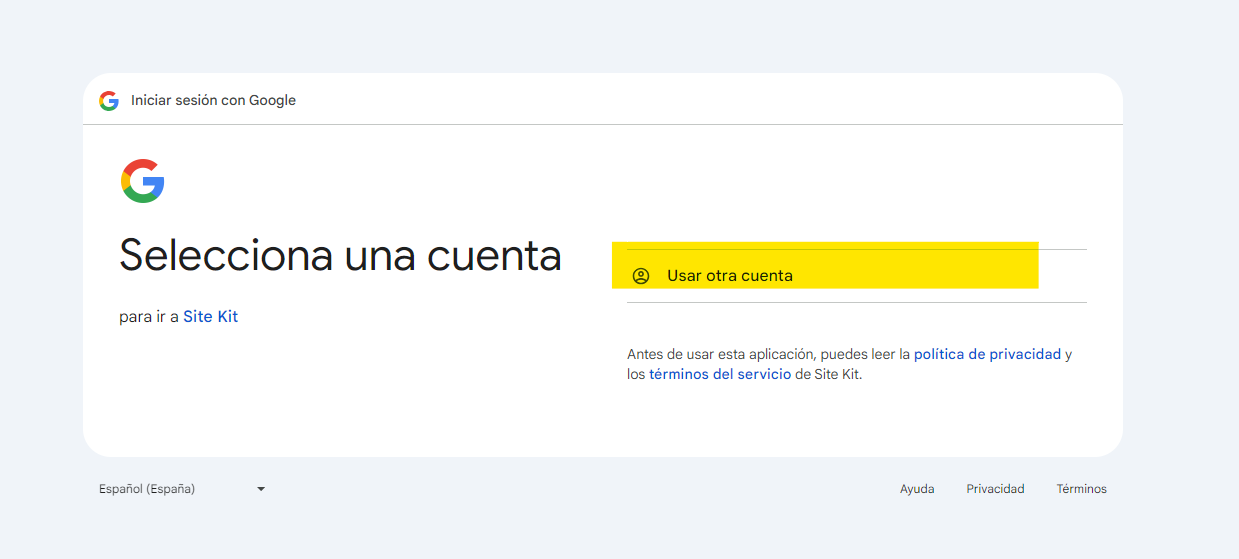Image resolution: width=1239 pixels, height=559 pixels.
Task: Select the 'Usar otra cuenta' option text
Action: point(730,276)
